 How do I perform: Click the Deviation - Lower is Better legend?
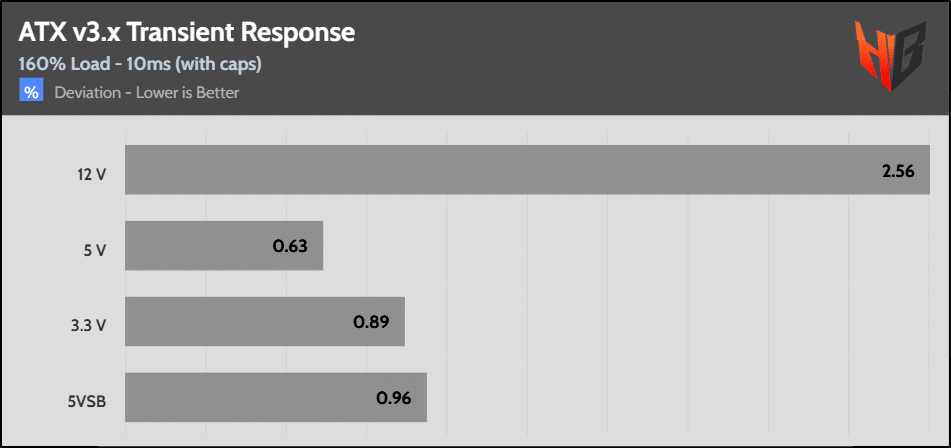click(147, 93)
